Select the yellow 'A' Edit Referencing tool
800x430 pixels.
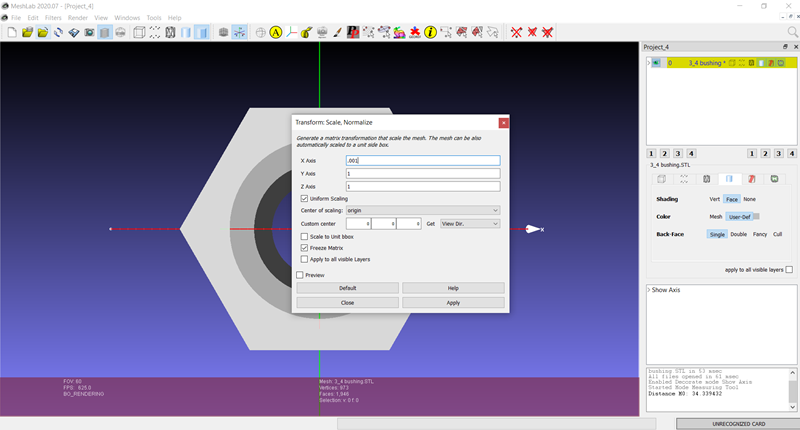pyautogui.click(x=276, y=32)
